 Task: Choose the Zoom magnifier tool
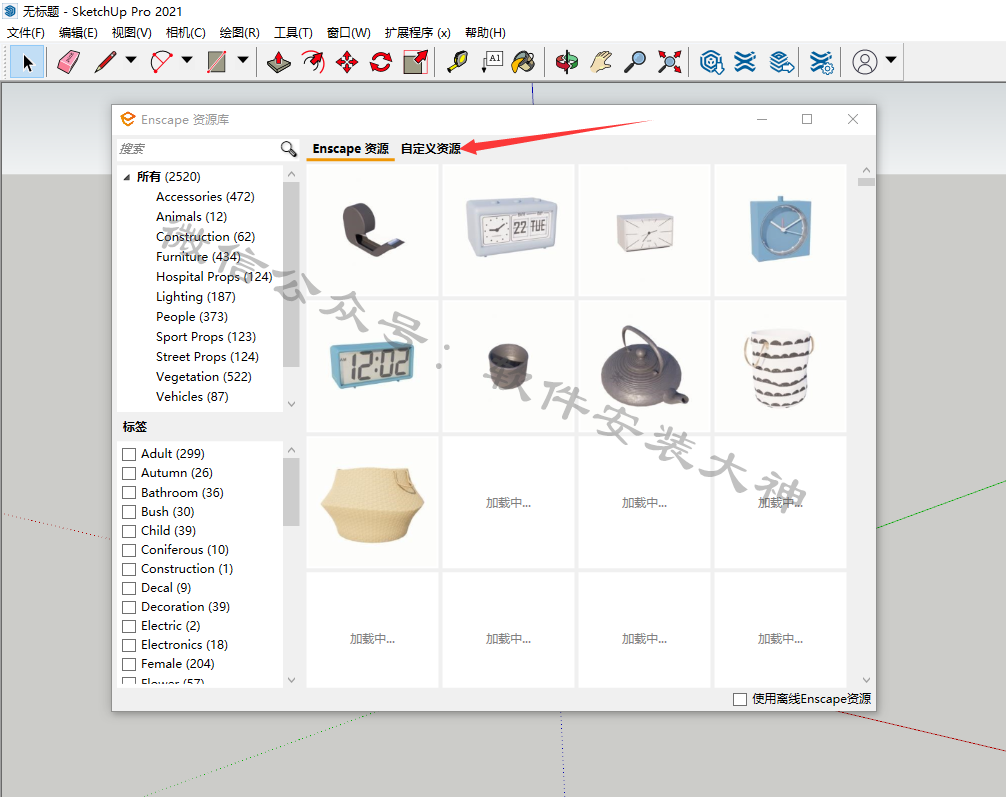click(x=635, y=62)
